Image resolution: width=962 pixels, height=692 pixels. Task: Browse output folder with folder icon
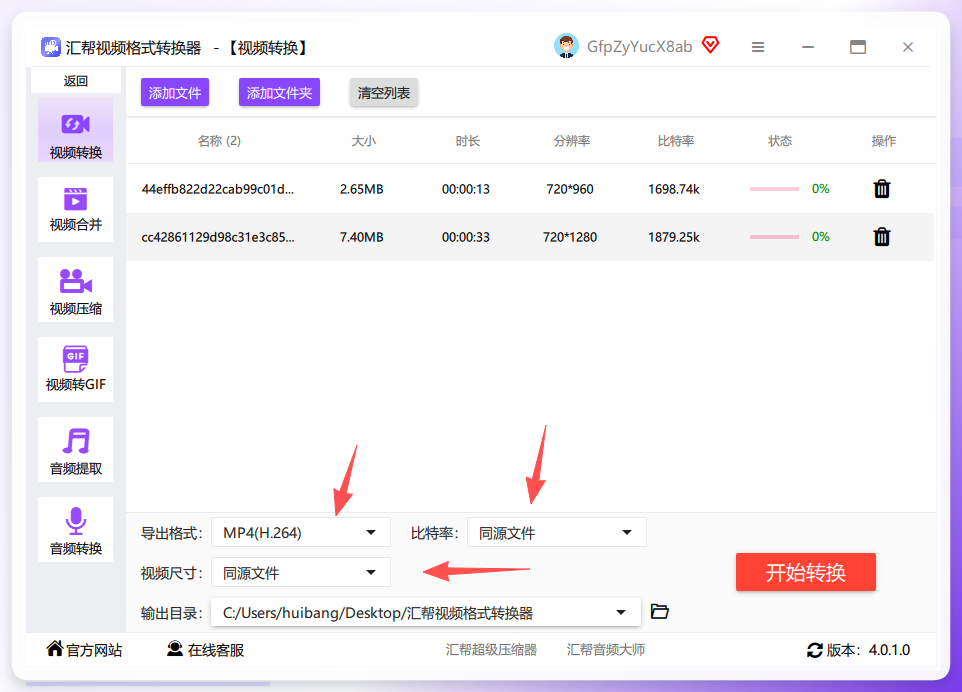point(660,612)
